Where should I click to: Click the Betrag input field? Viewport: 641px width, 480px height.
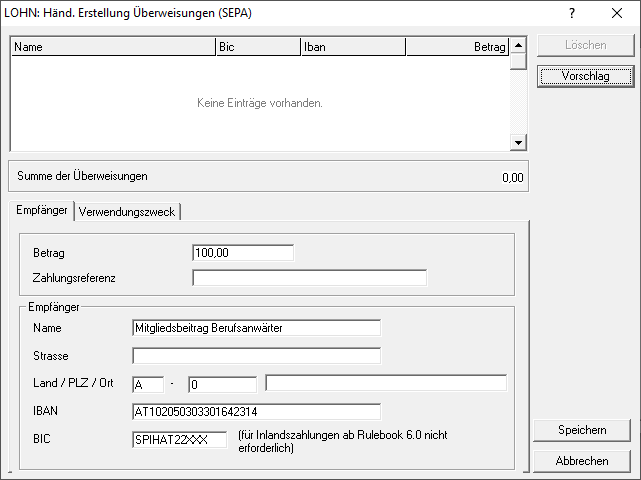[243, 253]
